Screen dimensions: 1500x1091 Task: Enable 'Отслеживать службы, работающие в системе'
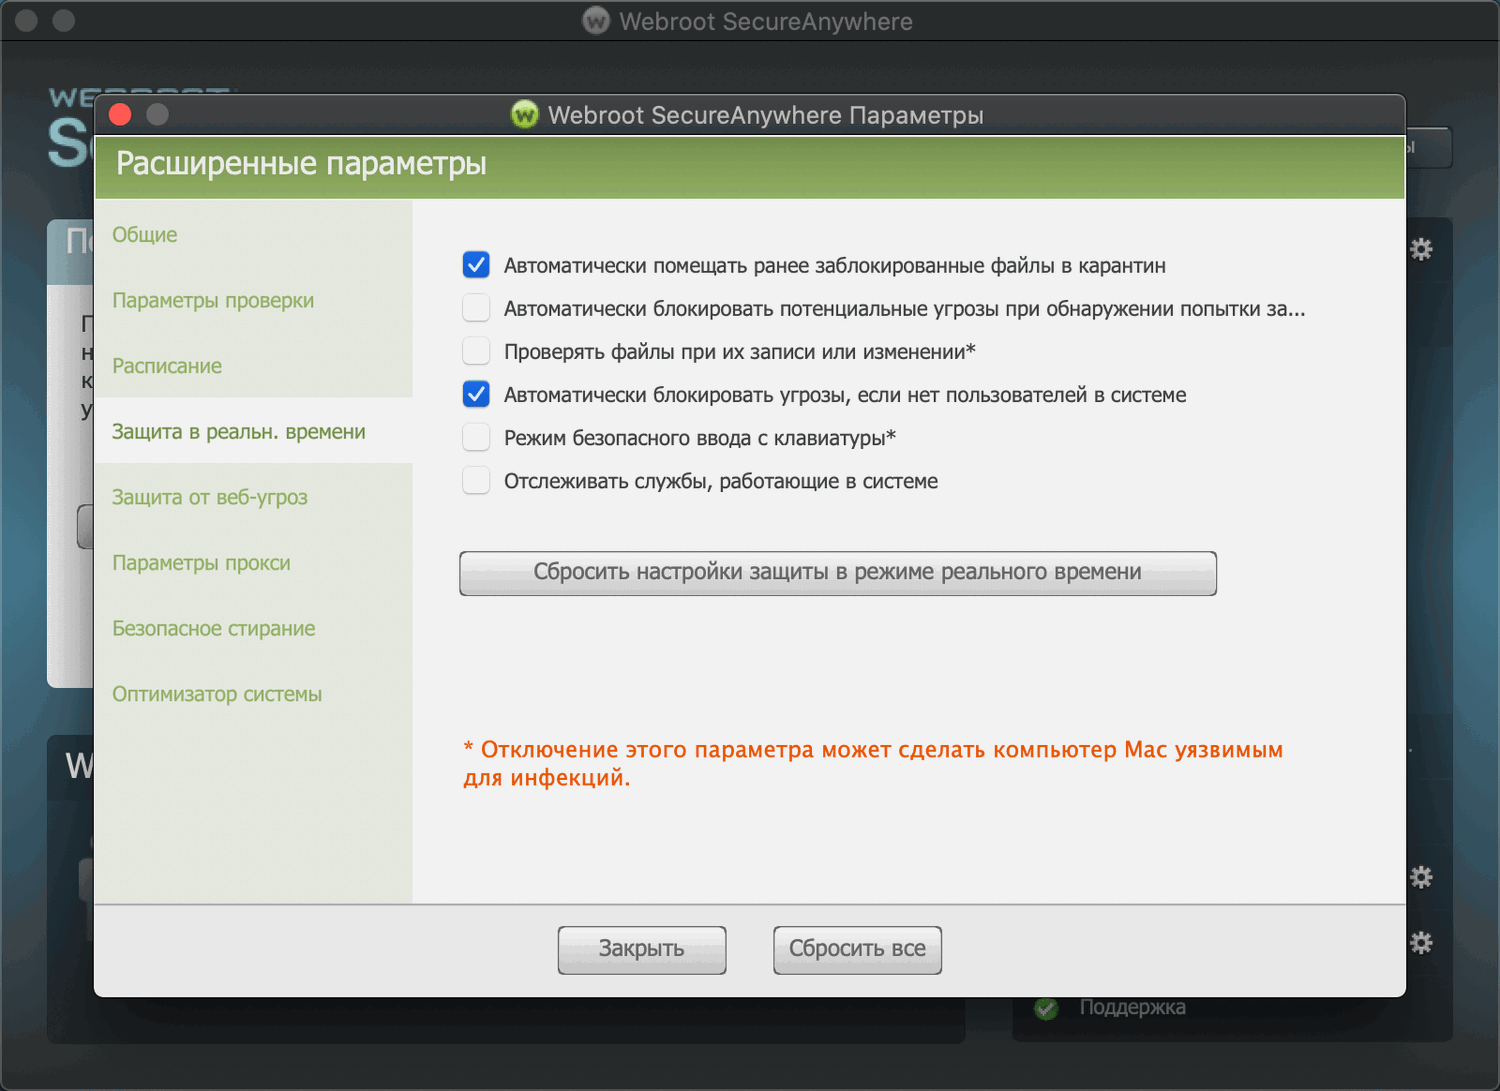[x=476, y=480]
